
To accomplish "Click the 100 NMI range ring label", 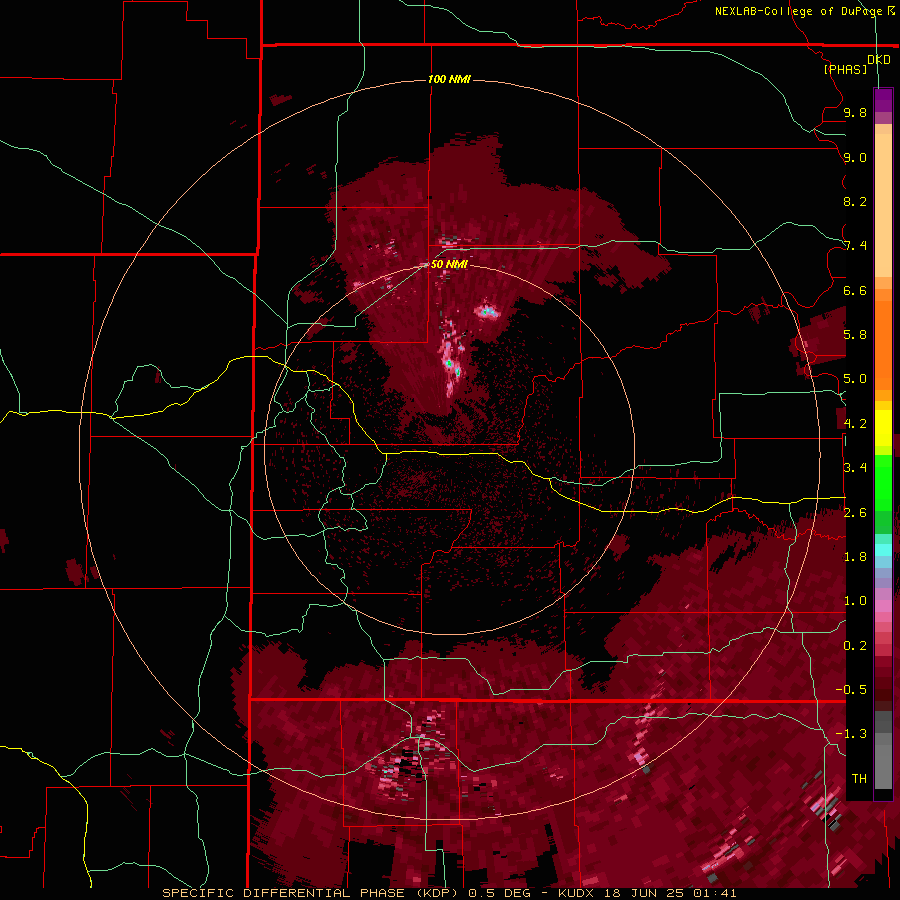I will click(x=449, y=79).
